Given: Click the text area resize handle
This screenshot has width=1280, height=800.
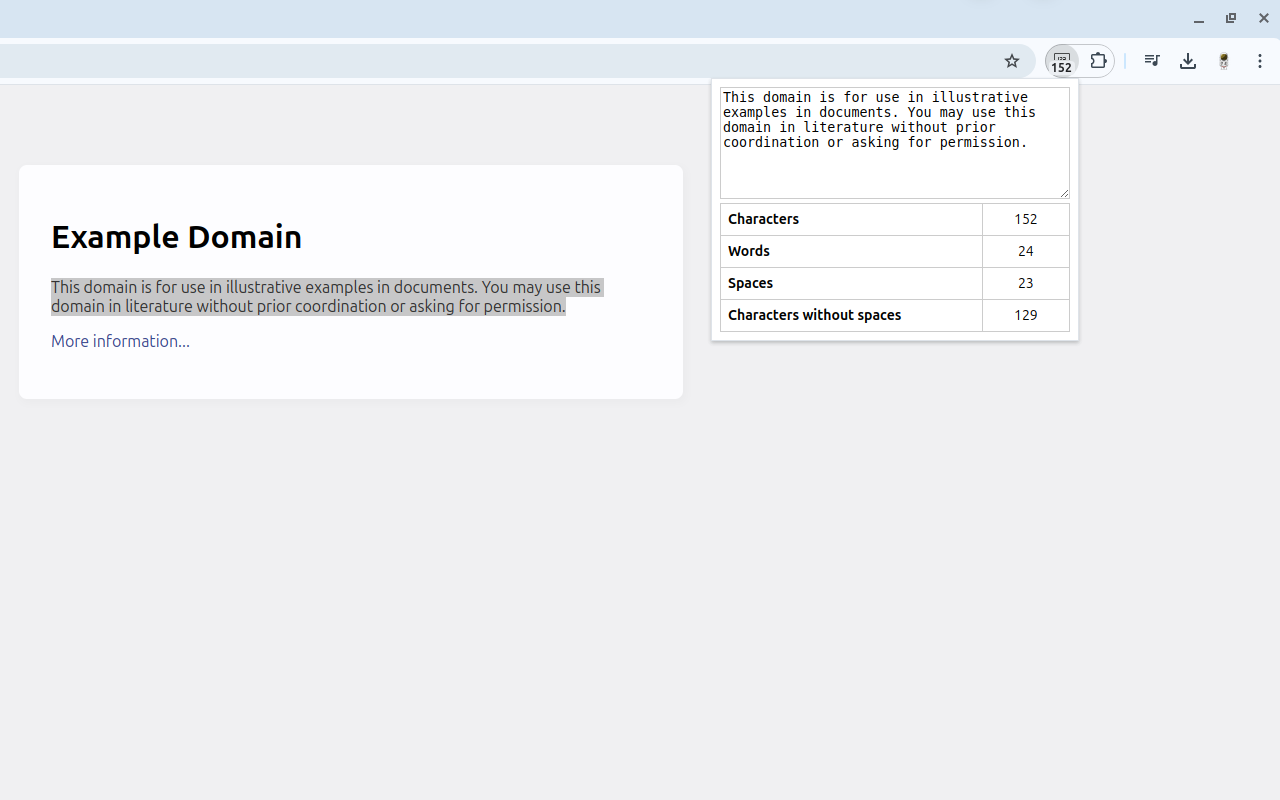Looking at the screenshot, I should 1064,193.
